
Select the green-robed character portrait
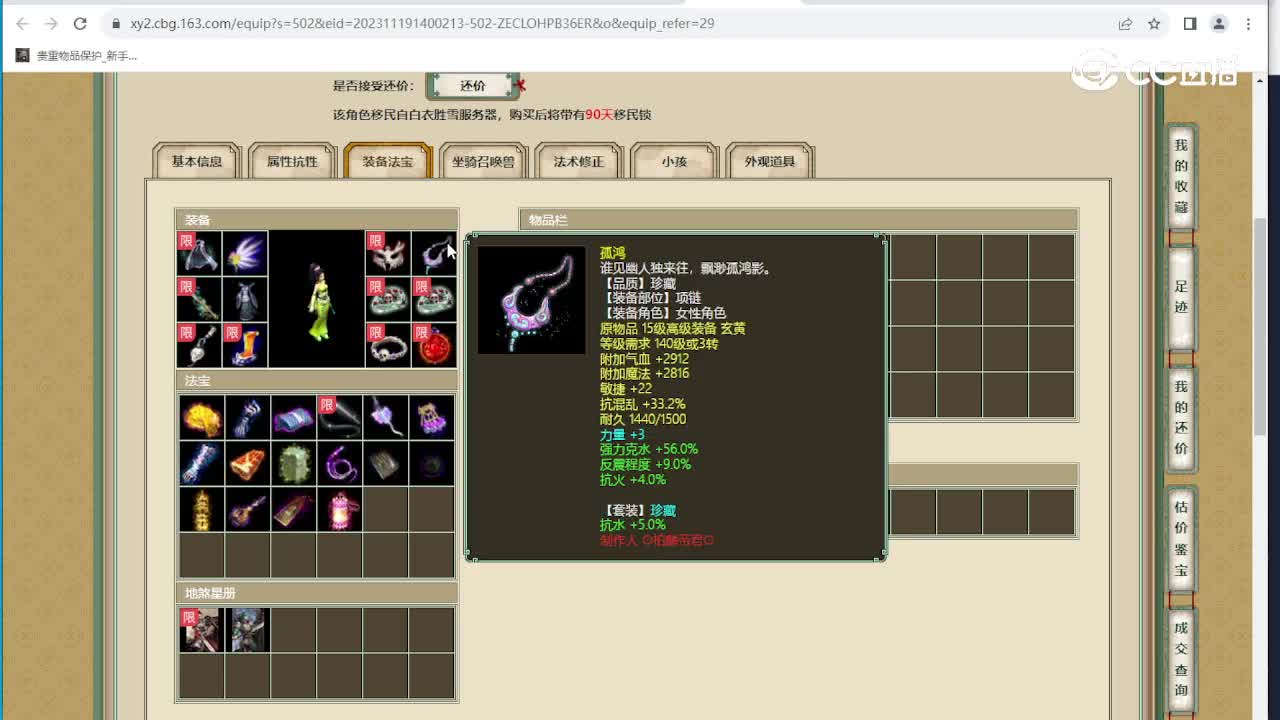(316, 299)
